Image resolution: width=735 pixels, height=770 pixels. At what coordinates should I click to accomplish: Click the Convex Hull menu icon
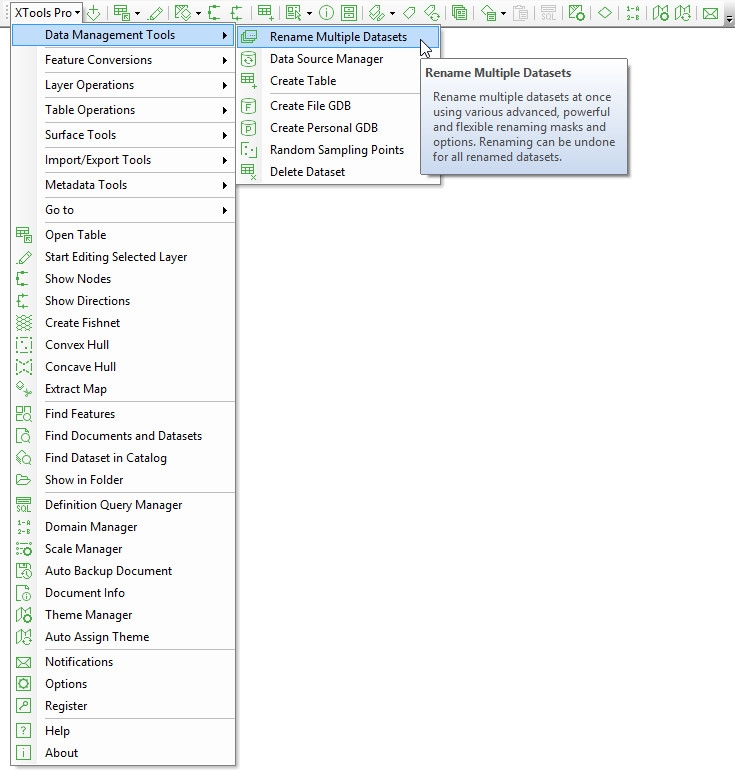24,345
